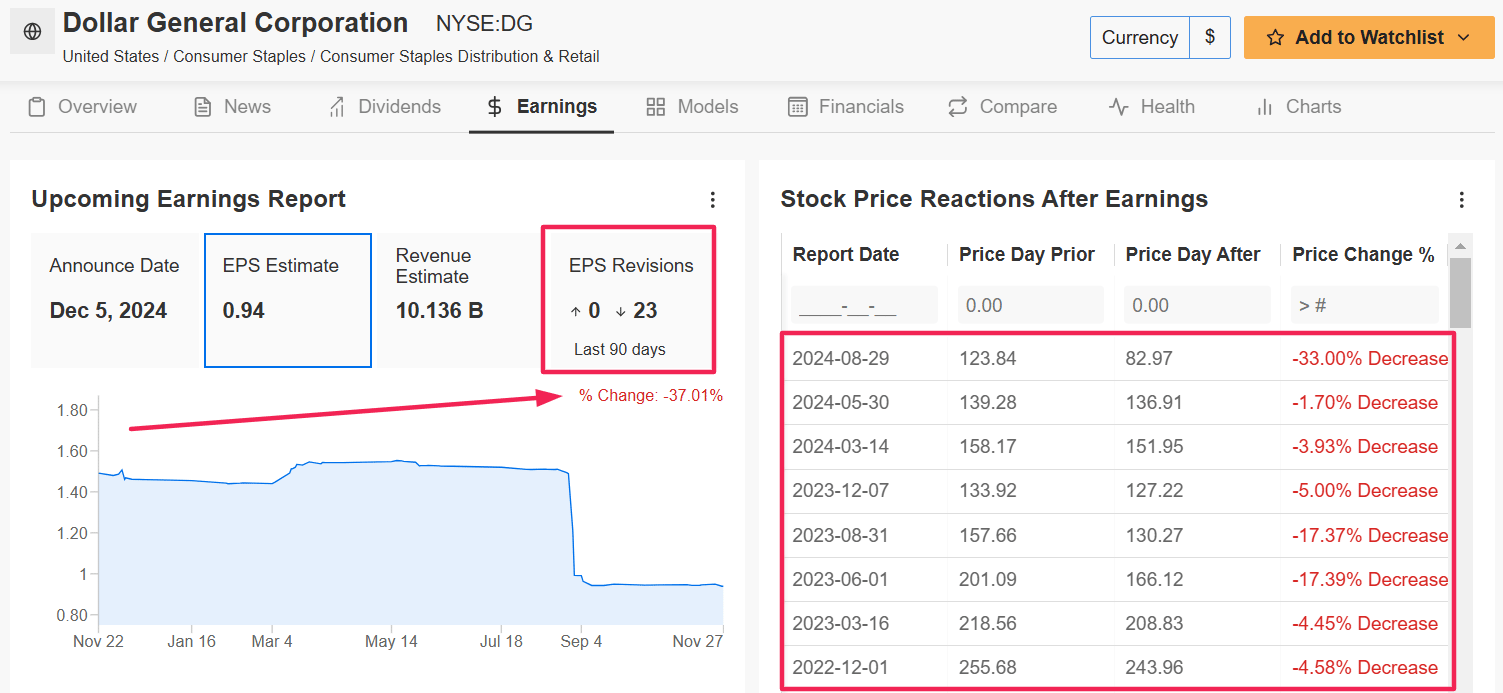1503x693 pixels.
Task: Click the 82.97 price day after value
Action: (x=1149, y=359)
